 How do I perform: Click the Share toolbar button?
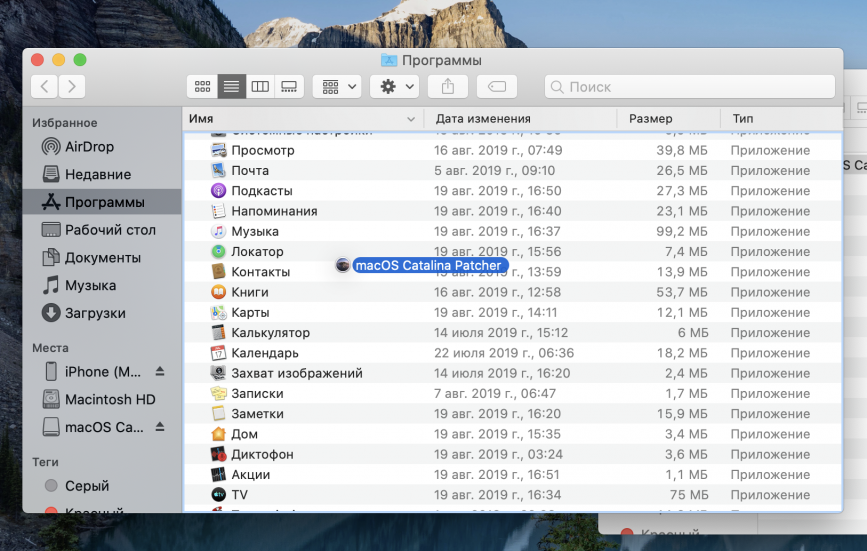(x=448, y=87)
